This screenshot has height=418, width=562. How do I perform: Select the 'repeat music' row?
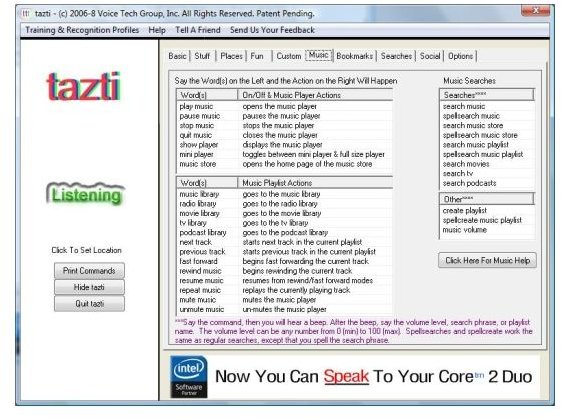pyautogui.click(x=285, y=290)
